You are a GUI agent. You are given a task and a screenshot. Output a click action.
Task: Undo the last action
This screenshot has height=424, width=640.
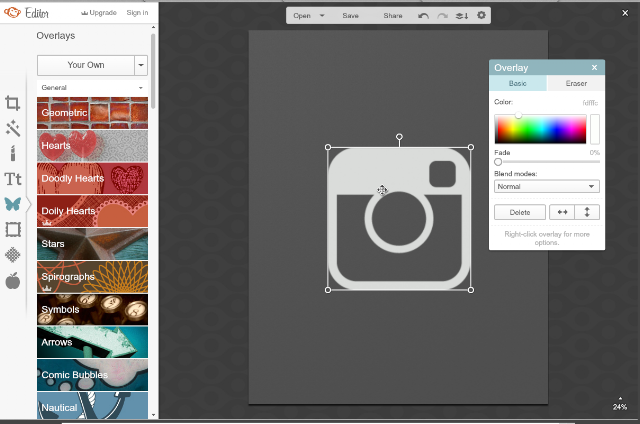click(423, 16)
